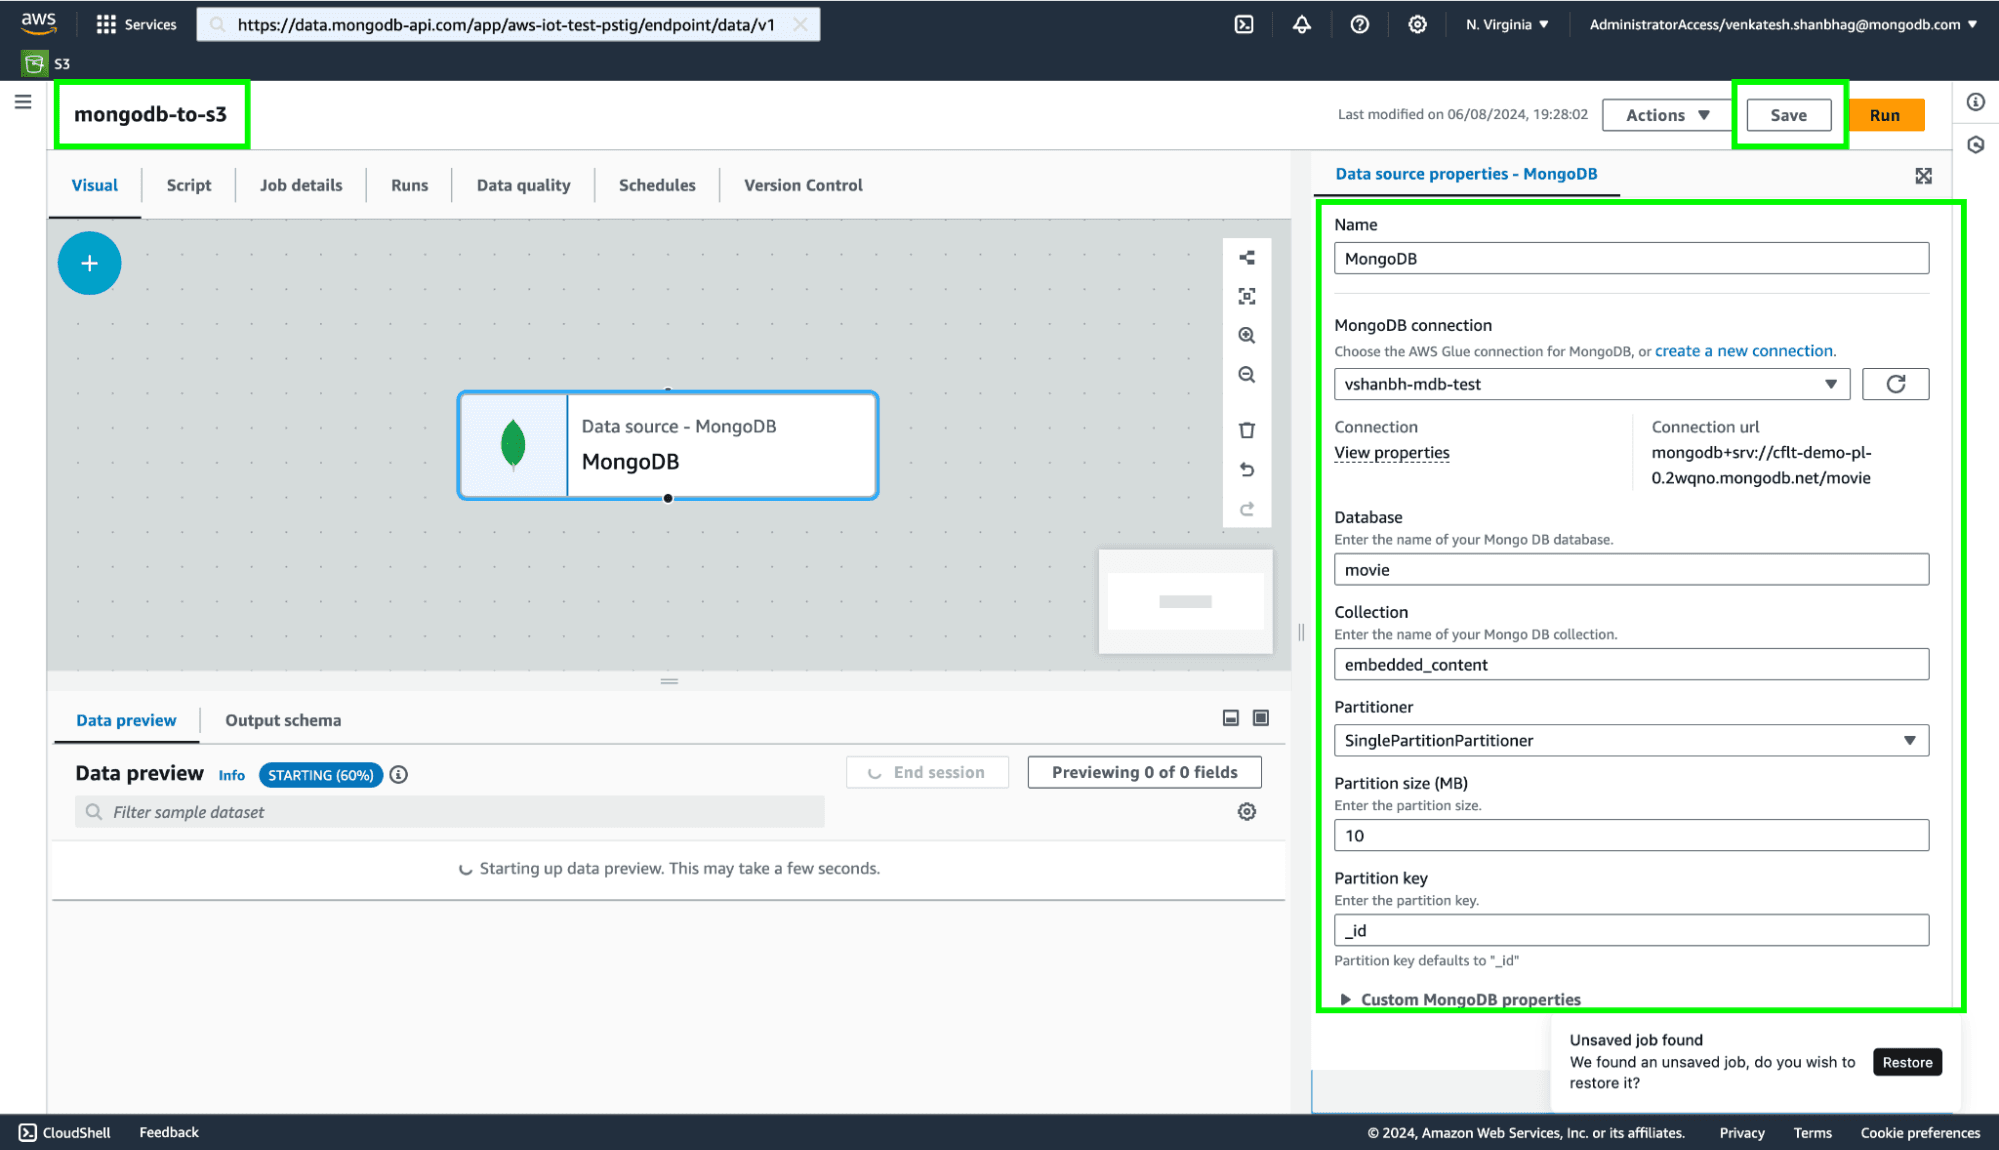Image resolution: width=1999 pixels, height=1150 pixels.
Task: Click the zoom in canvas icon
Action: pos(1246,336)
